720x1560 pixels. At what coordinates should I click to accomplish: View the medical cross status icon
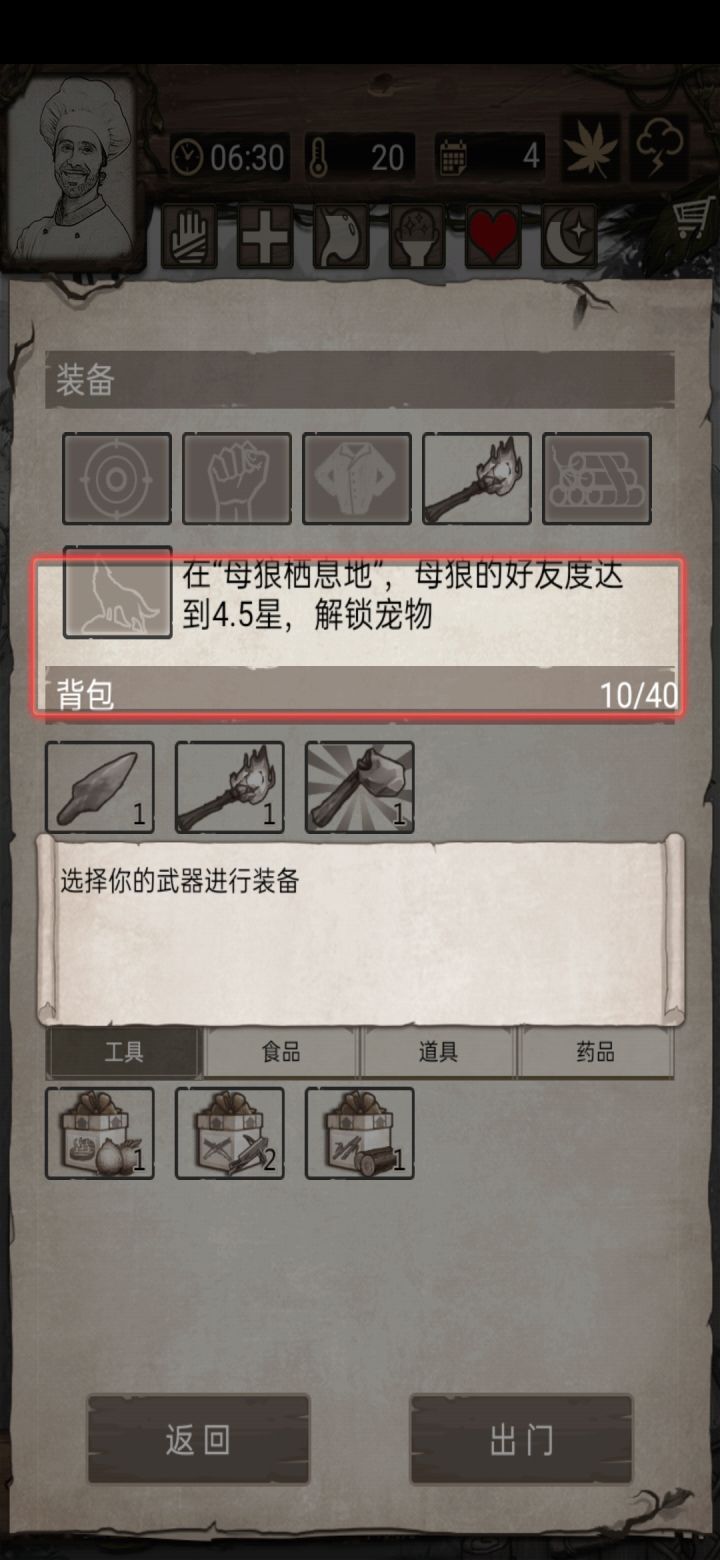265,237
